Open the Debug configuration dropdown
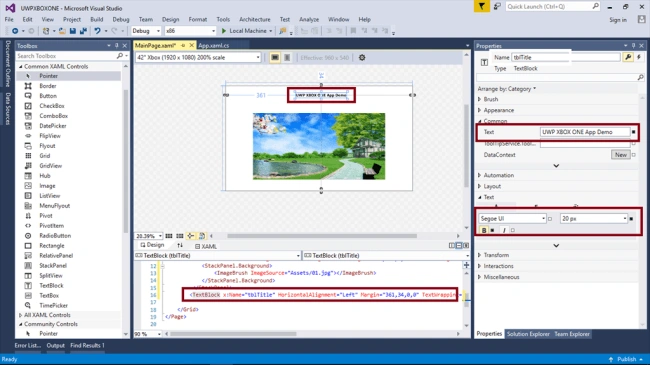This screenshot has height=365, width=650. 146,31
